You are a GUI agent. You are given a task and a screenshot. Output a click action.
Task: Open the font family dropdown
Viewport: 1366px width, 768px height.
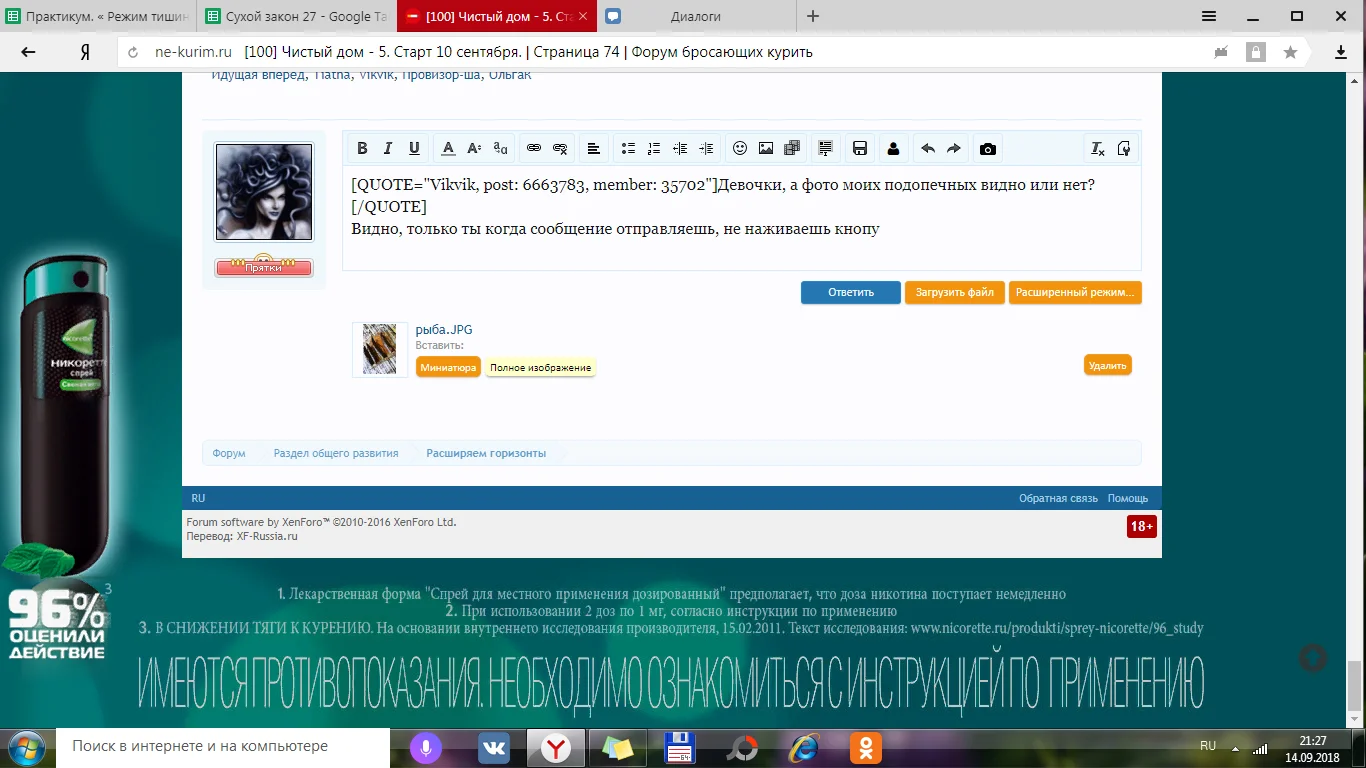pyautogui.click(x=501, y=149)
